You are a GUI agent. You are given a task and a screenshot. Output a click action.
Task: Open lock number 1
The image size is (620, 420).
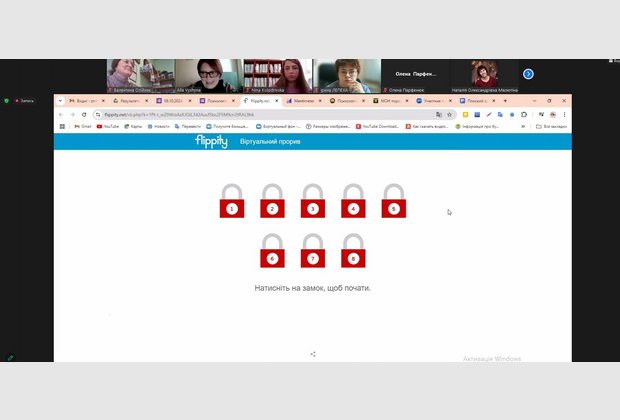232,201
